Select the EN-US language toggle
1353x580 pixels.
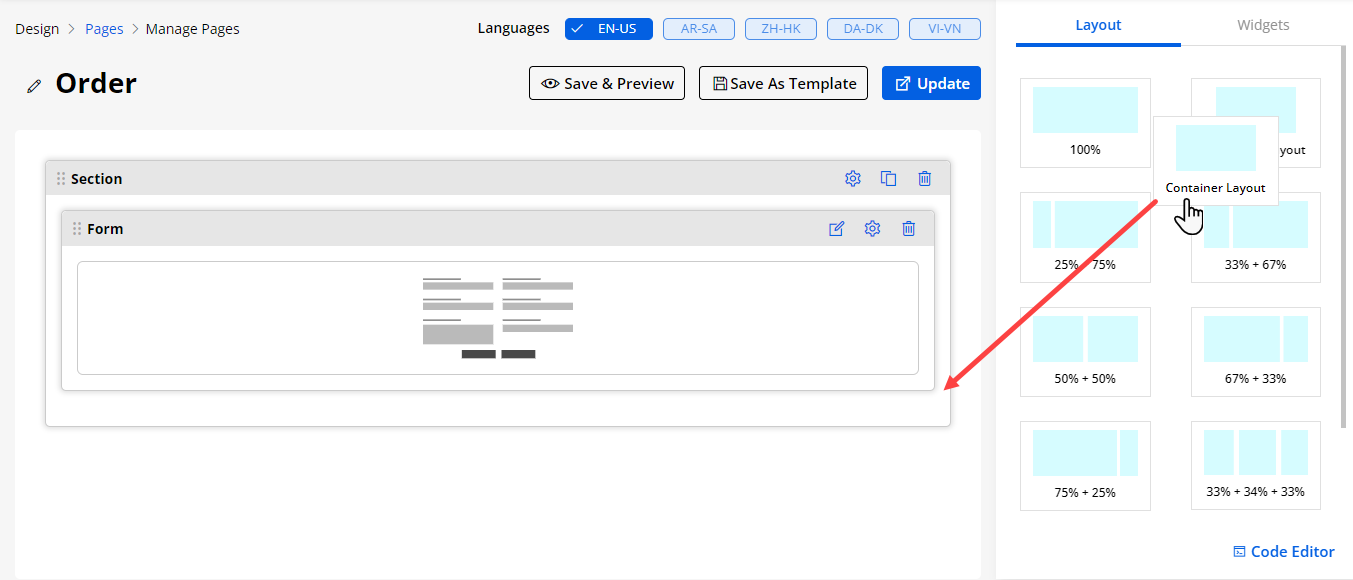[x=608, y=29]
